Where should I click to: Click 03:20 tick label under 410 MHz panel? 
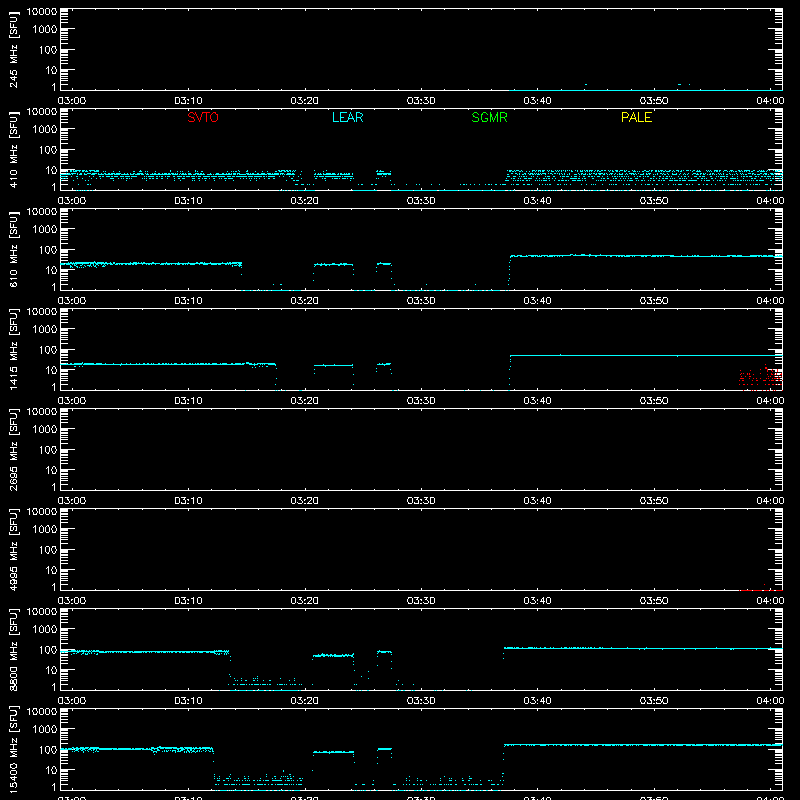(305, 201)
